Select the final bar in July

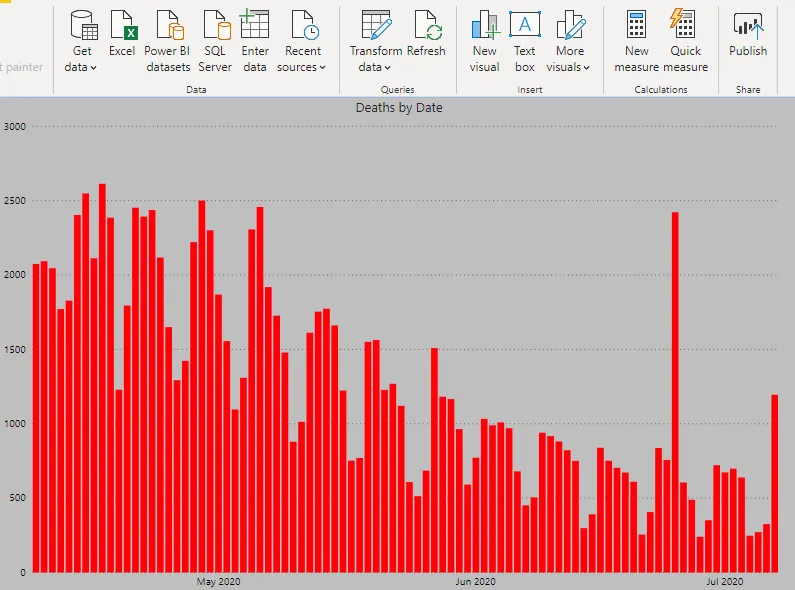775,484
